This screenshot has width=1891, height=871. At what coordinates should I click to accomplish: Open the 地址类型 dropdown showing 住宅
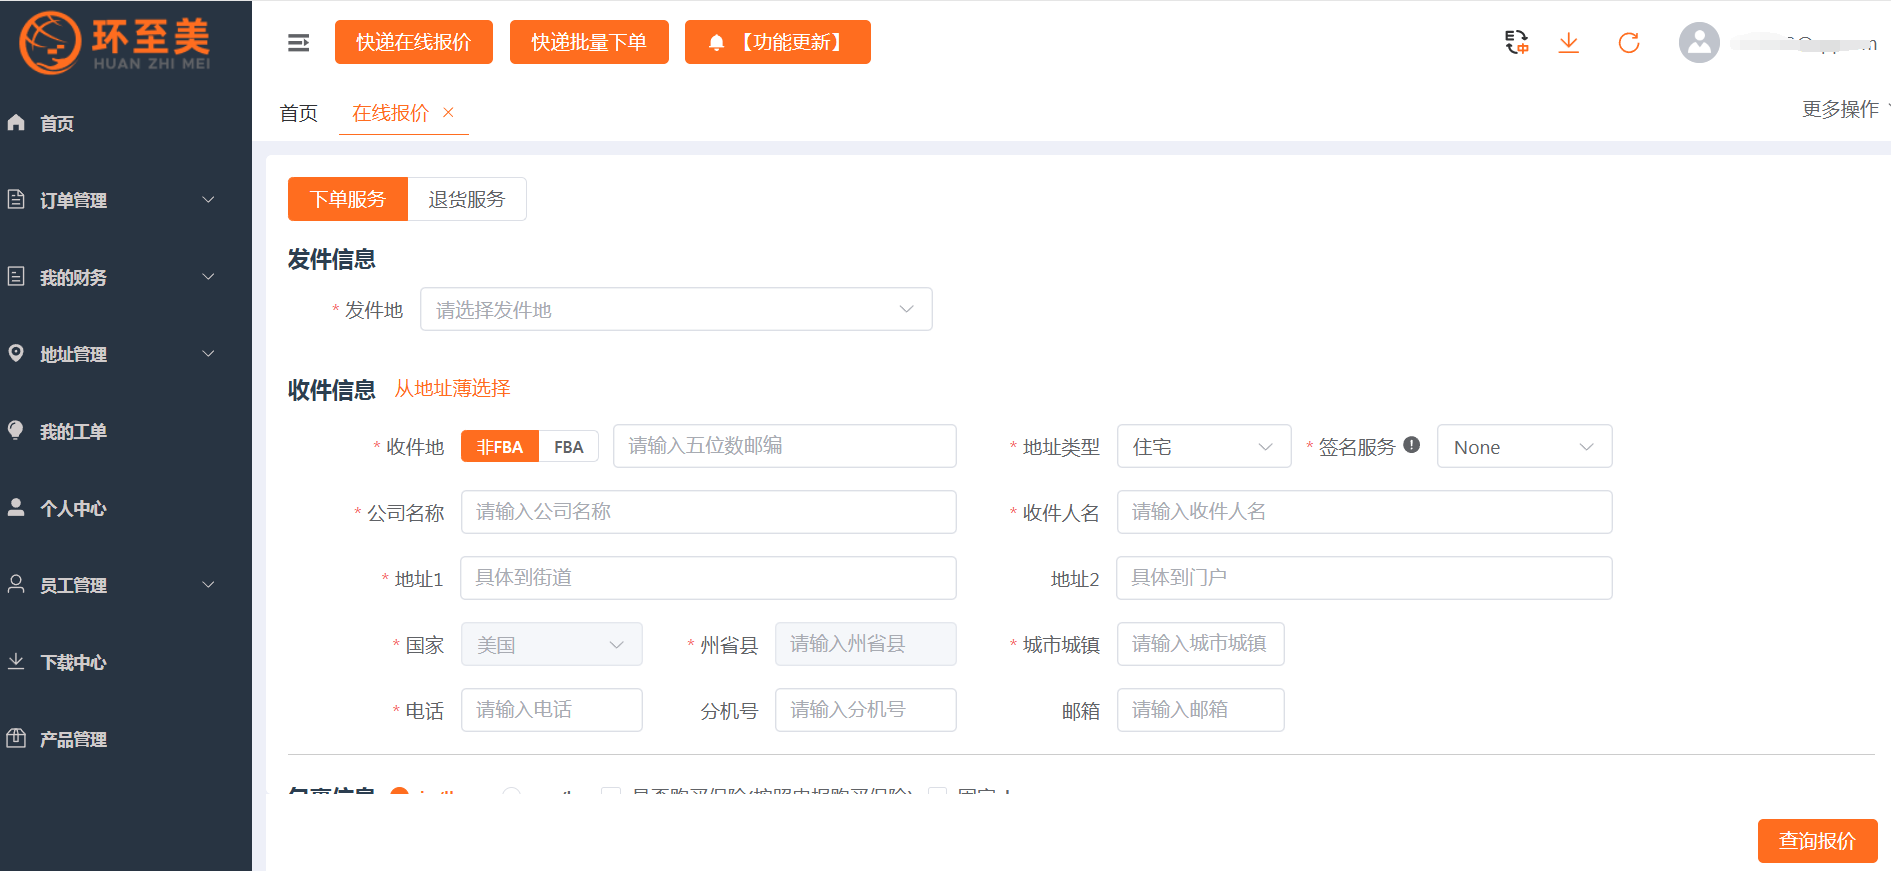coord(1204,446)
